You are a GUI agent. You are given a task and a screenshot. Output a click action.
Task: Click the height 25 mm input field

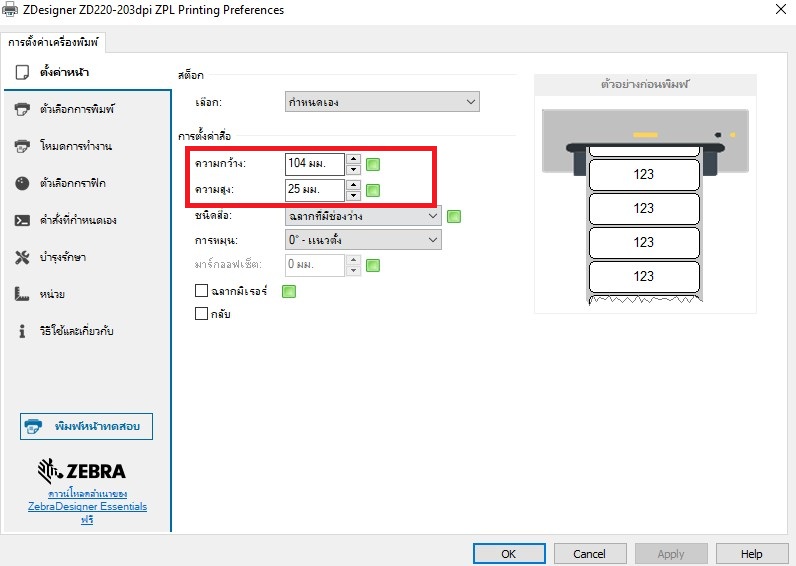314,189
